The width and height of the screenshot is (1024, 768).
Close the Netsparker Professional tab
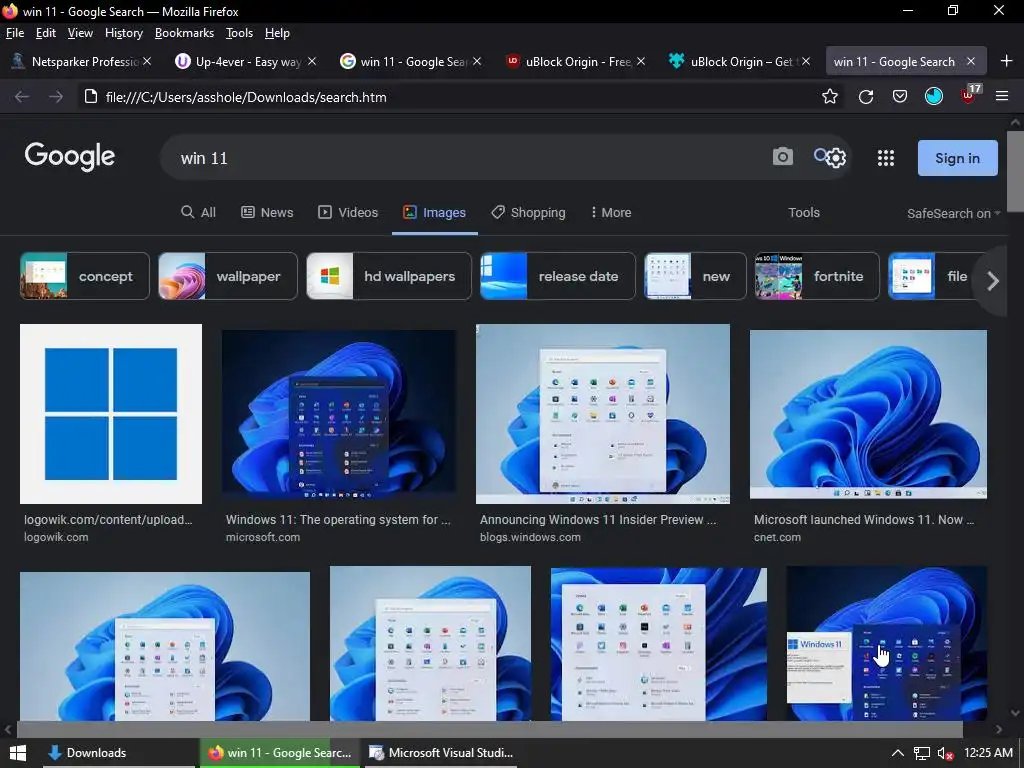tap(147, 61)
